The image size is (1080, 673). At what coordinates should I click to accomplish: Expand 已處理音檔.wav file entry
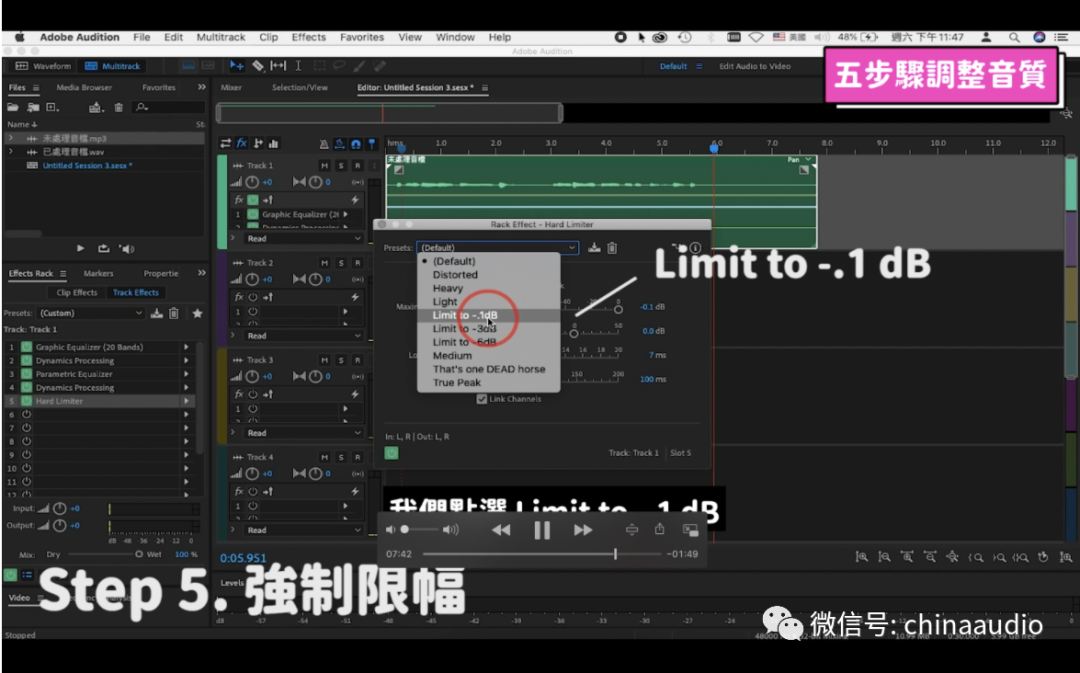(10, 152)
